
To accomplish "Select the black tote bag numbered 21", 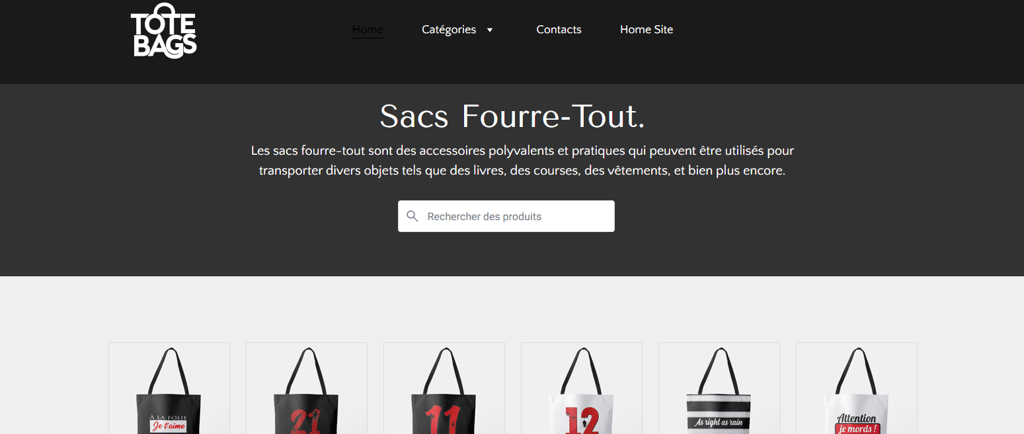I will click(x=306, y=388).
